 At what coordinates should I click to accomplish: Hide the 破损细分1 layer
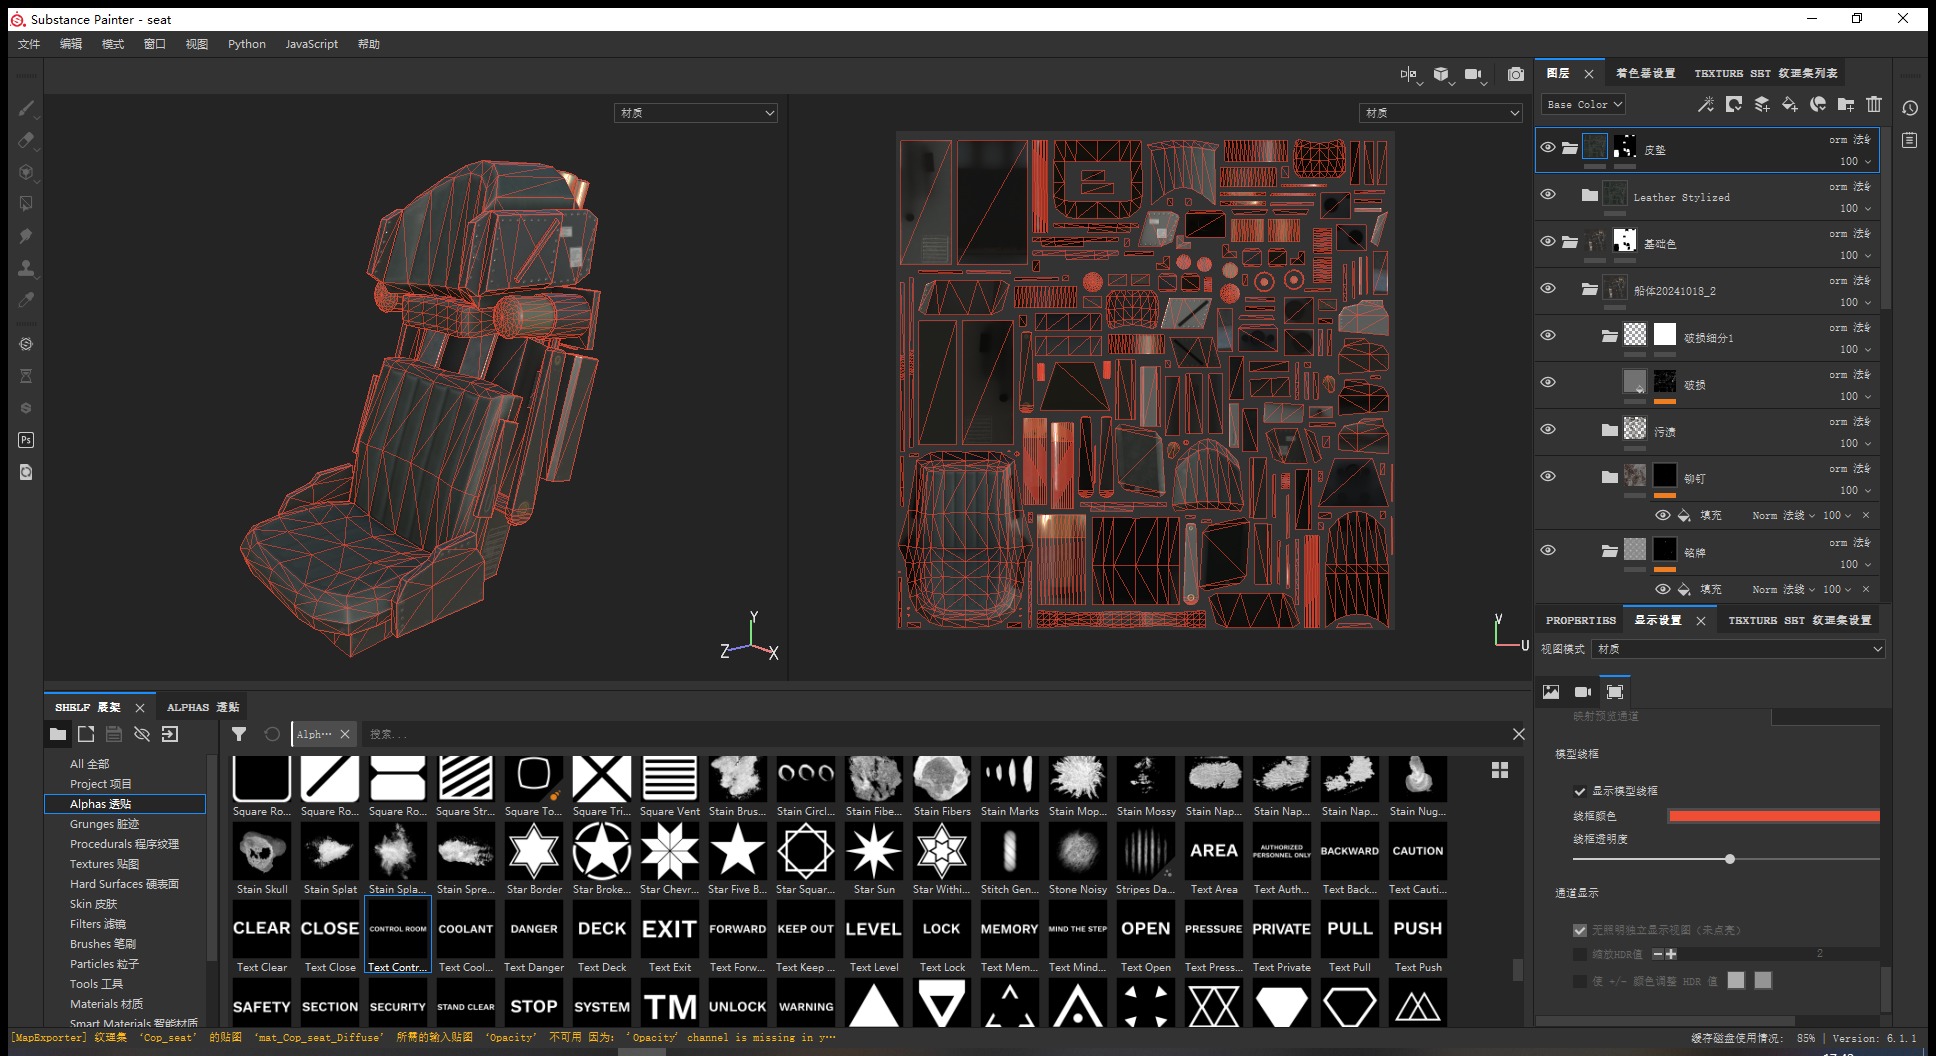[x=1548, y=335]
